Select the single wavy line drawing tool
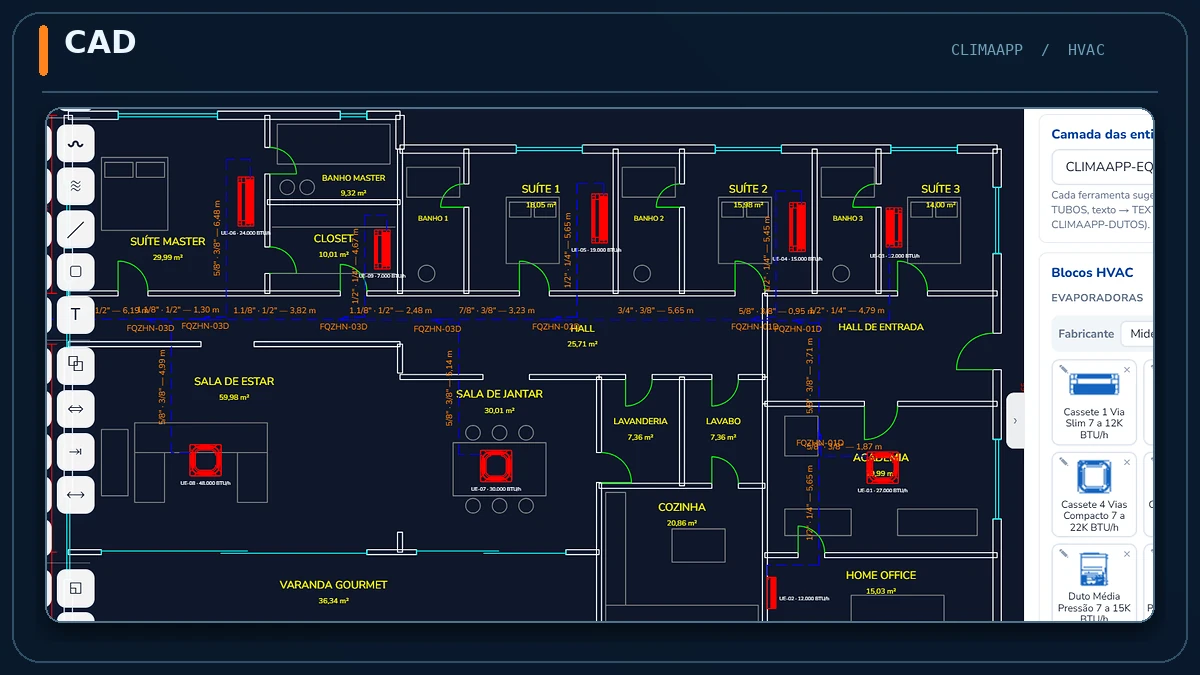The width and height of the screenshot is (1200, 675). coord(76,144)
